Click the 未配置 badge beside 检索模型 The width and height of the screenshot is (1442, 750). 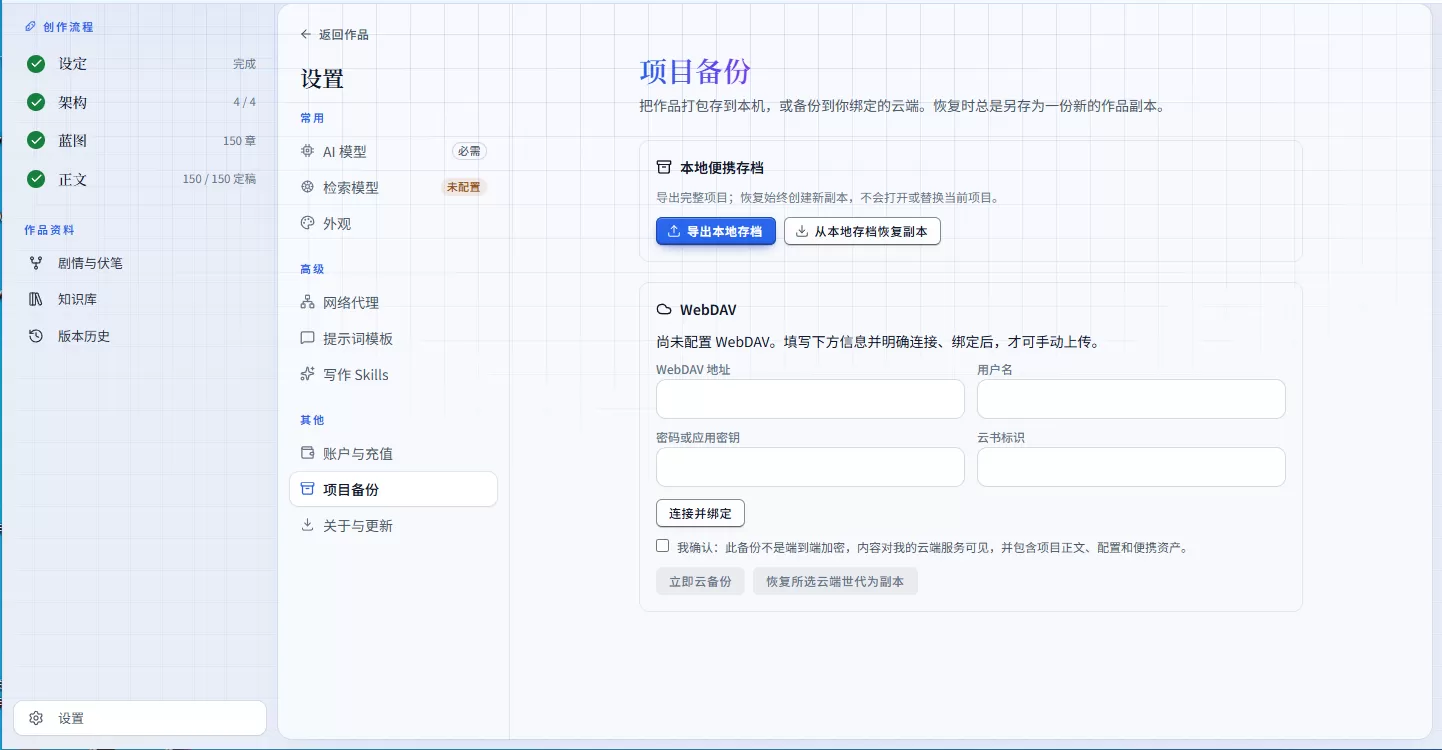[x=464, y=187]
